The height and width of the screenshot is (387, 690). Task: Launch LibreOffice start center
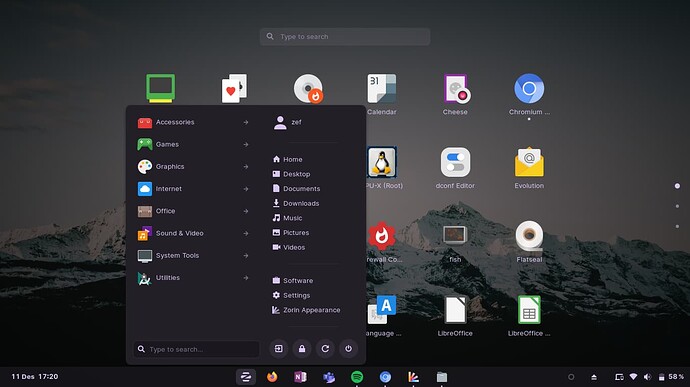(x=455, y=310)
